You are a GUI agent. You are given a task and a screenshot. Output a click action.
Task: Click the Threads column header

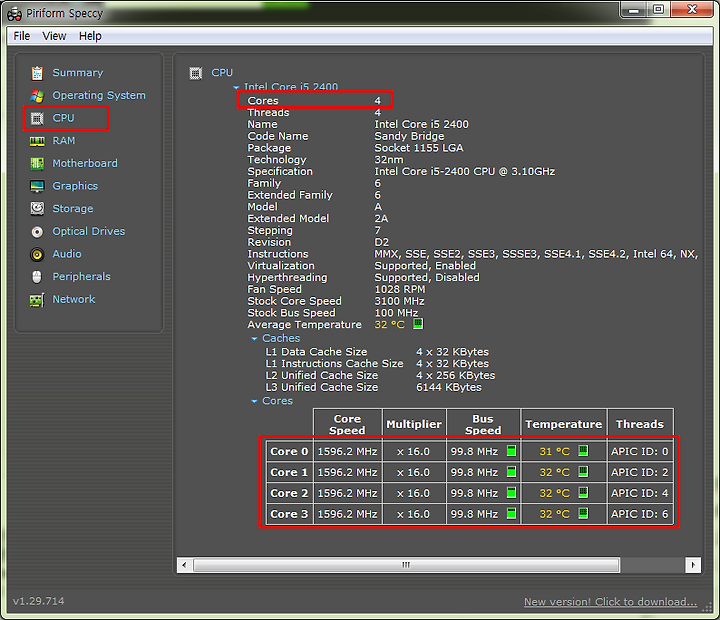click(640, 424)
